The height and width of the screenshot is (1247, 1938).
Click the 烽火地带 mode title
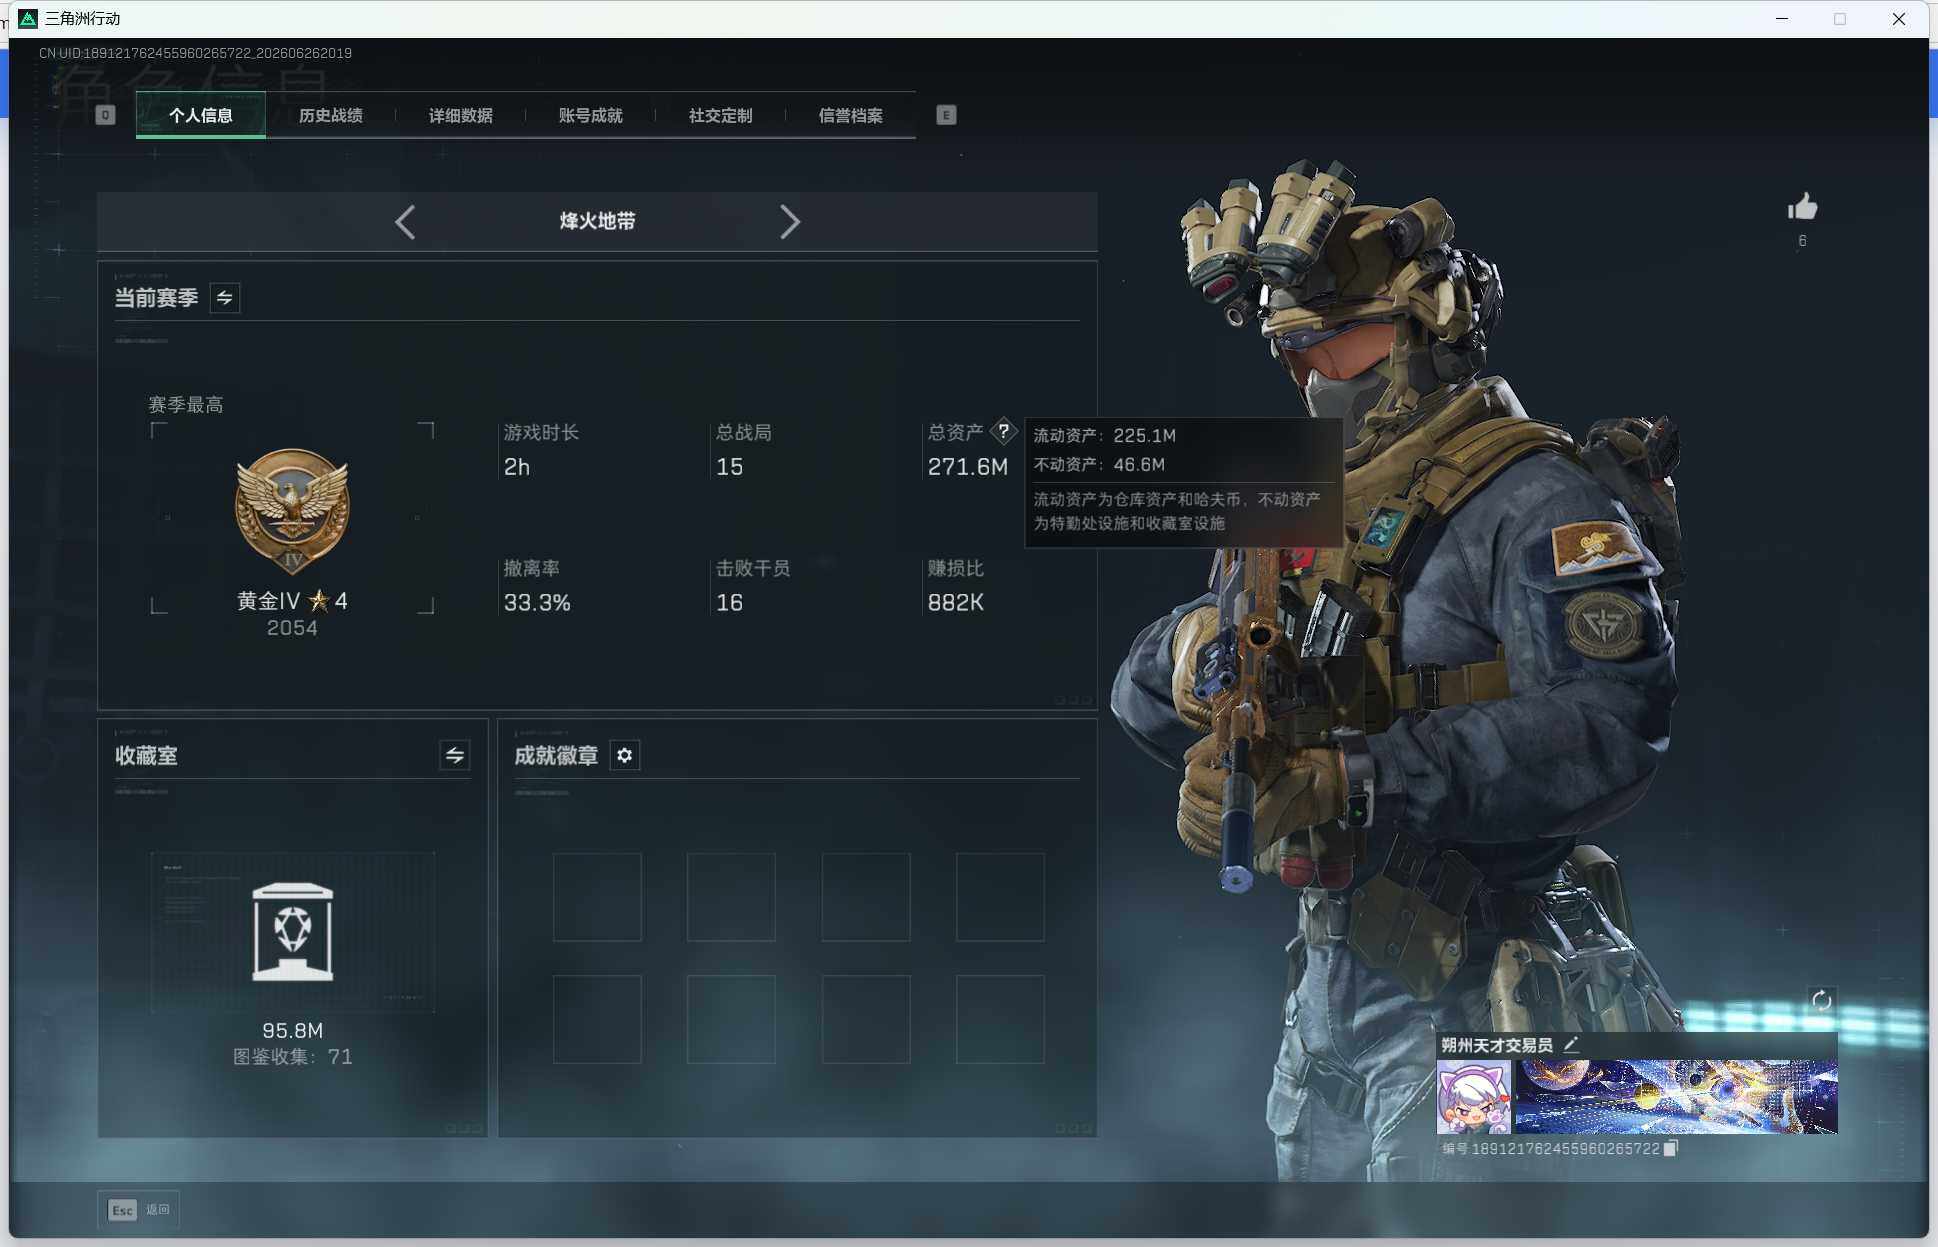click(597, 221)
